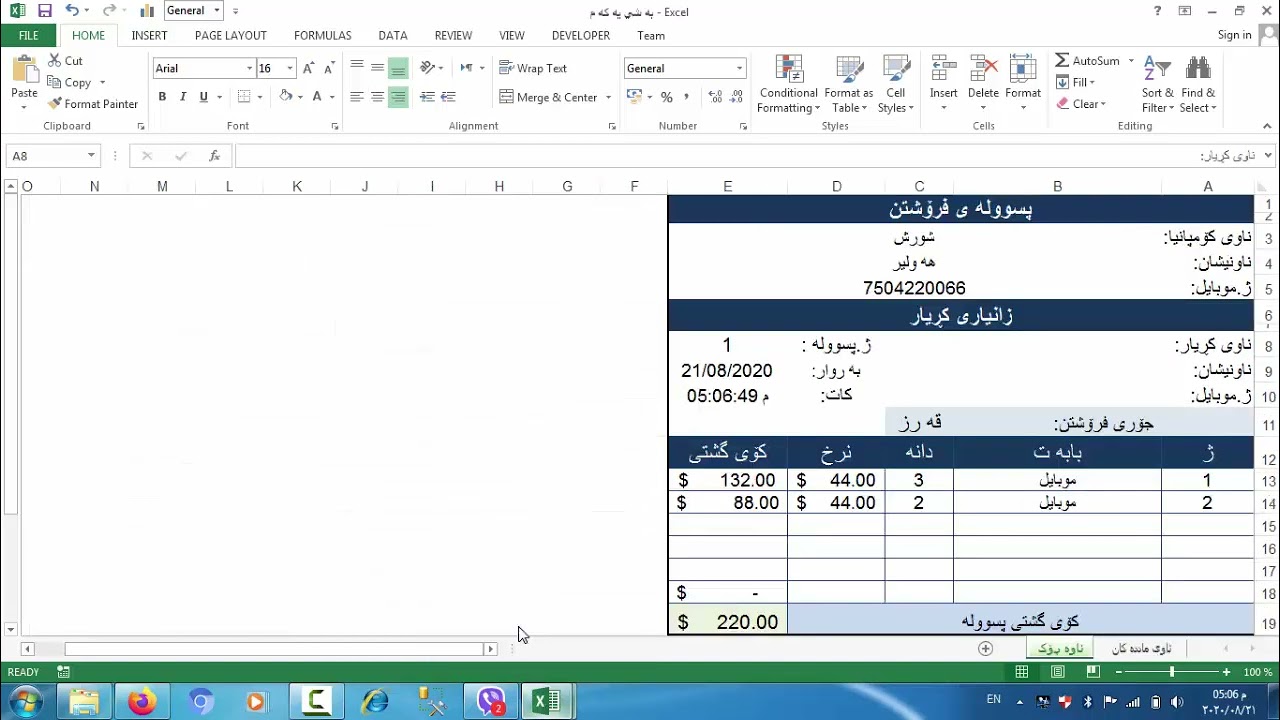1280x720 pixels.
Task: Open the Fill dropdown in Editing group
Action: (1075, 82)
